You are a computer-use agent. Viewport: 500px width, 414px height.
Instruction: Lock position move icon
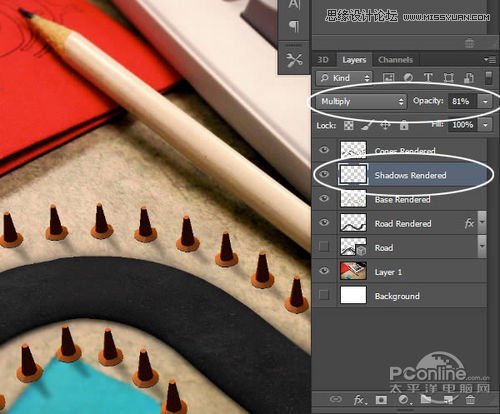[x=385, y=125]
